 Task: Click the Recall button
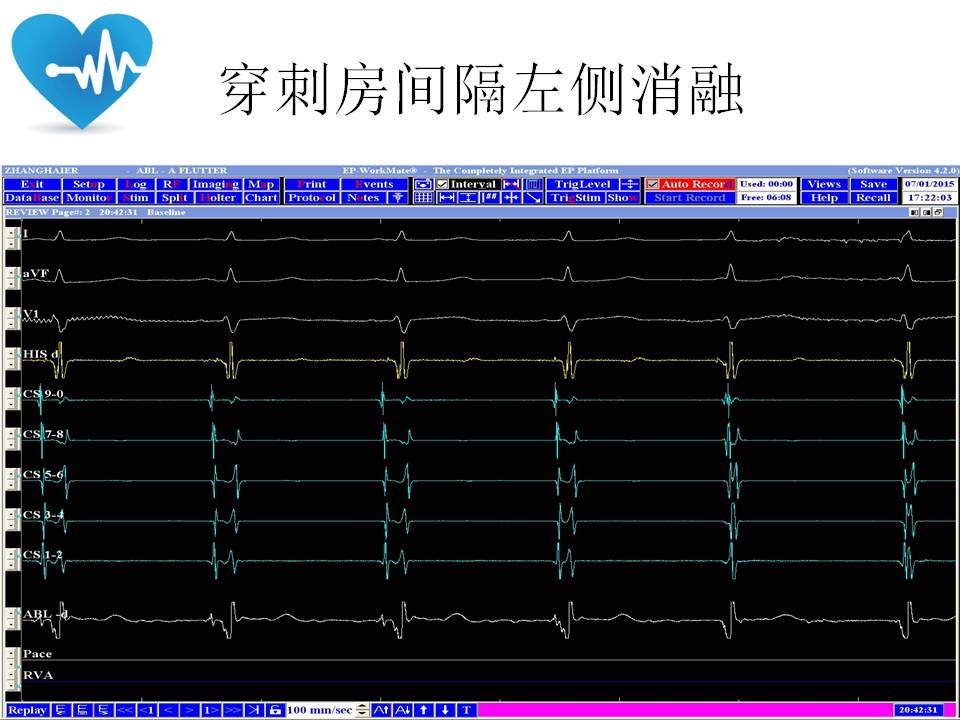(873, 198)
